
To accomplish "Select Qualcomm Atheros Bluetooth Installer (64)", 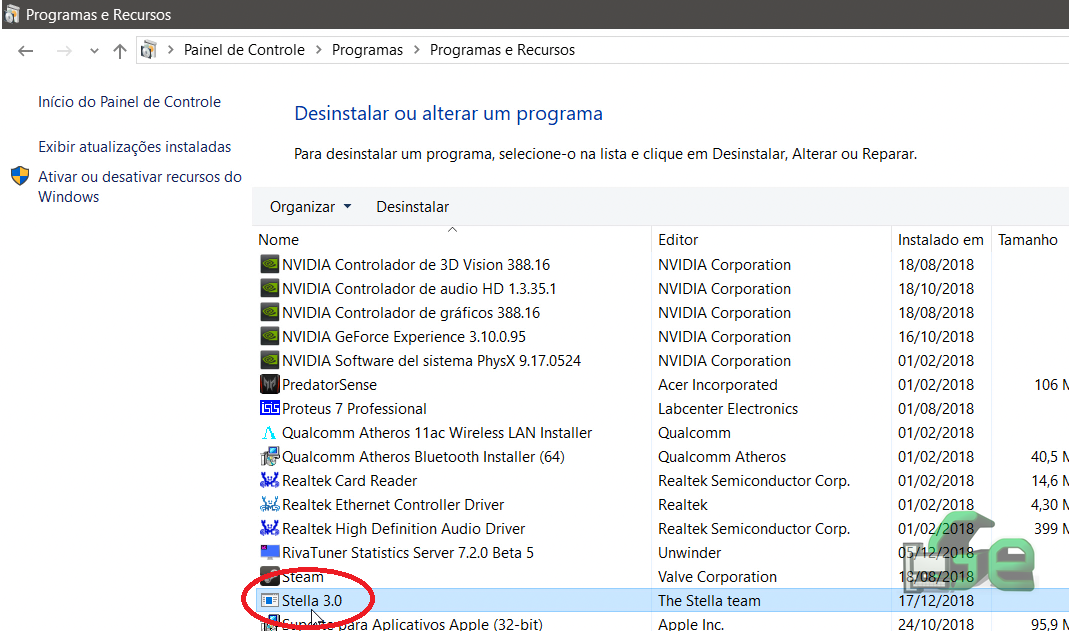I will pyautogui.click(x=423, y=457).
